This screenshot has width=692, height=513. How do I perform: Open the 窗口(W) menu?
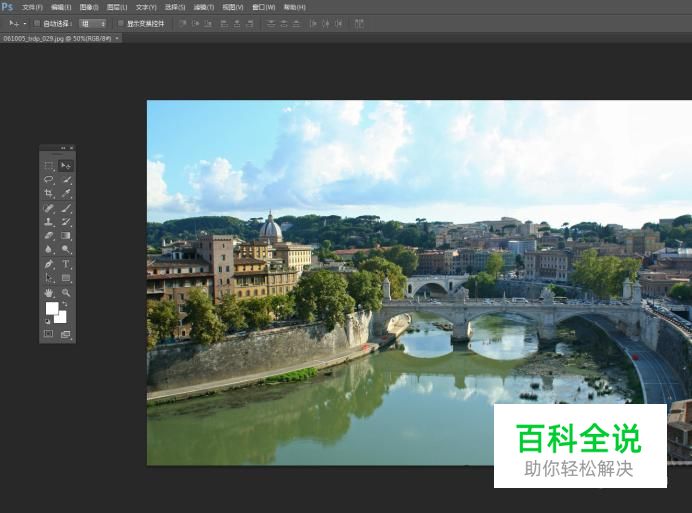[263, 8]
